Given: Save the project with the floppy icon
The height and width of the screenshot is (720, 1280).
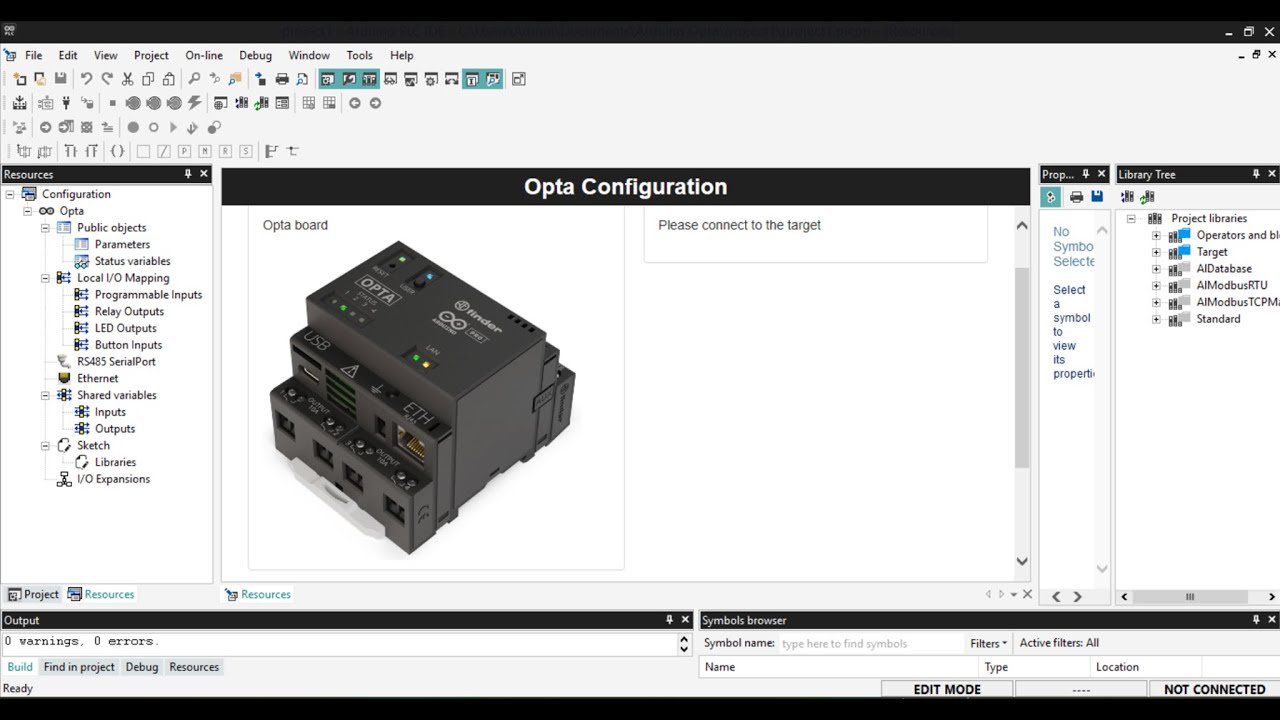Looking at the screenshot, I should 61,79.
